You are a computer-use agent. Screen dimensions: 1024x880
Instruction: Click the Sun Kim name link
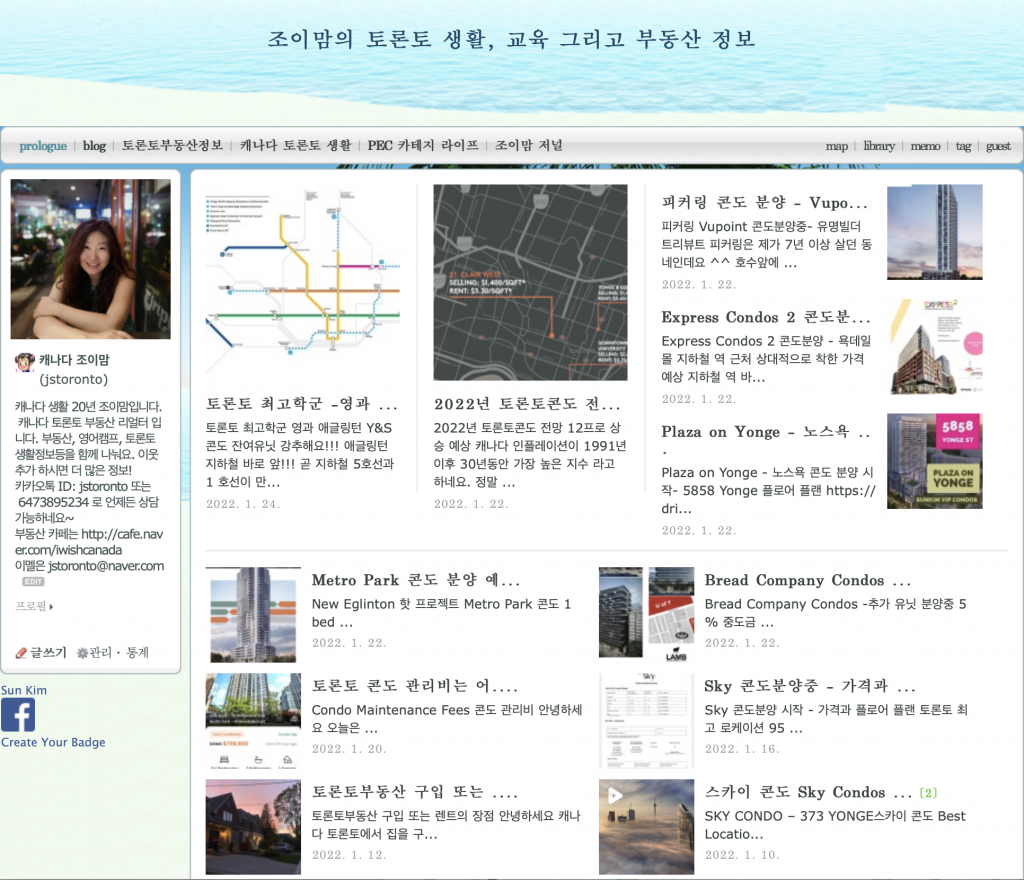pyautogui.click(x=23, y=690)
